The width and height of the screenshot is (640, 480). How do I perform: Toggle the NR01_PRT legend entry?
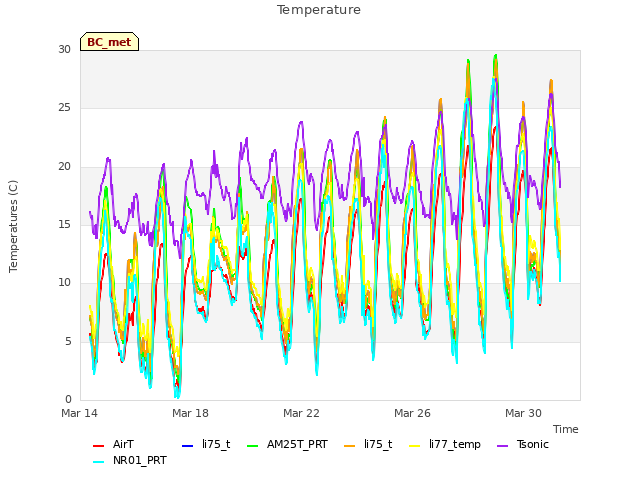click(x=130, y=461)
